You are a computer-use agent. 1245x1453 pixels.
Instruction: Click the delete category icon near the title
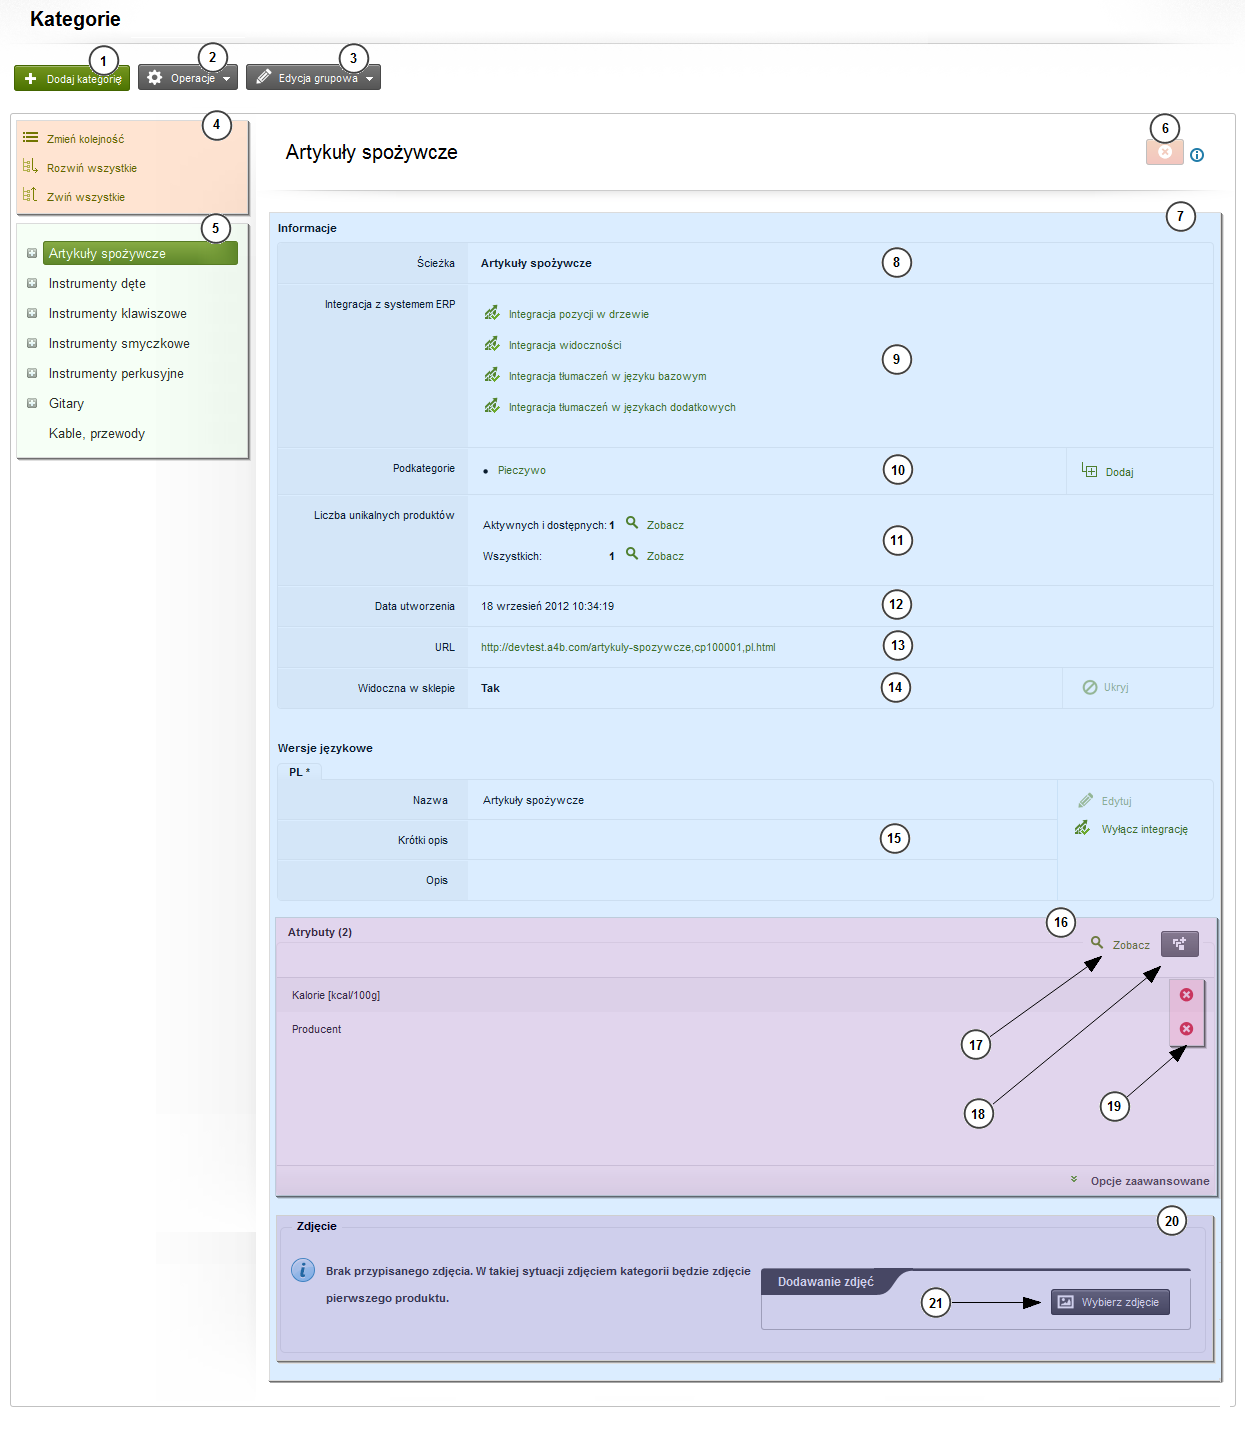tap(1164, 152)
